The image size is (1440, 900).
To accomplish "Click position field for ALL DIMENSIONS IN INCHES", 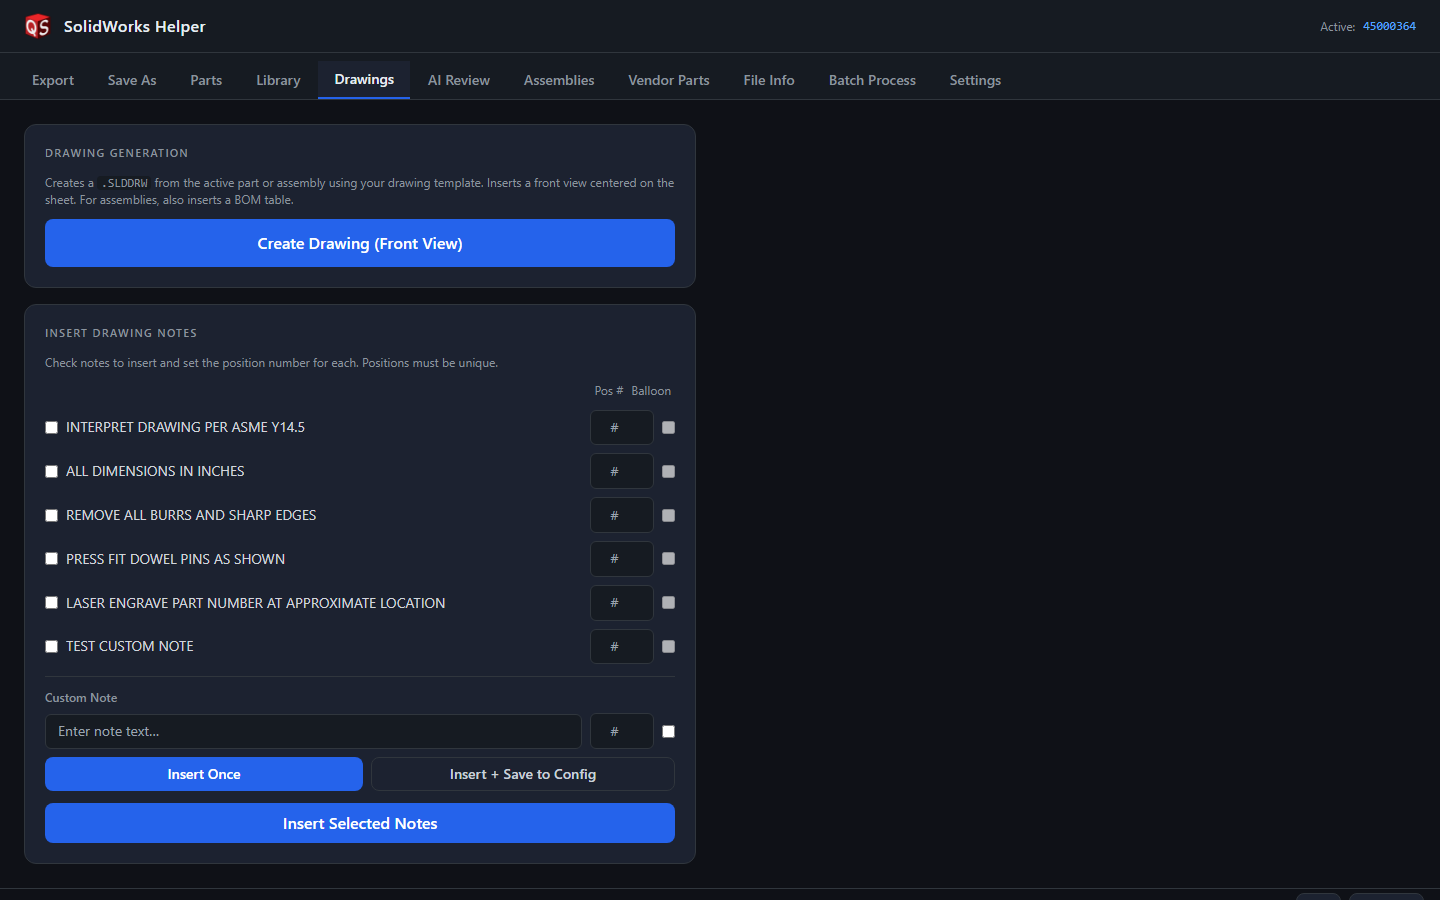I will (x=622, y=471).
